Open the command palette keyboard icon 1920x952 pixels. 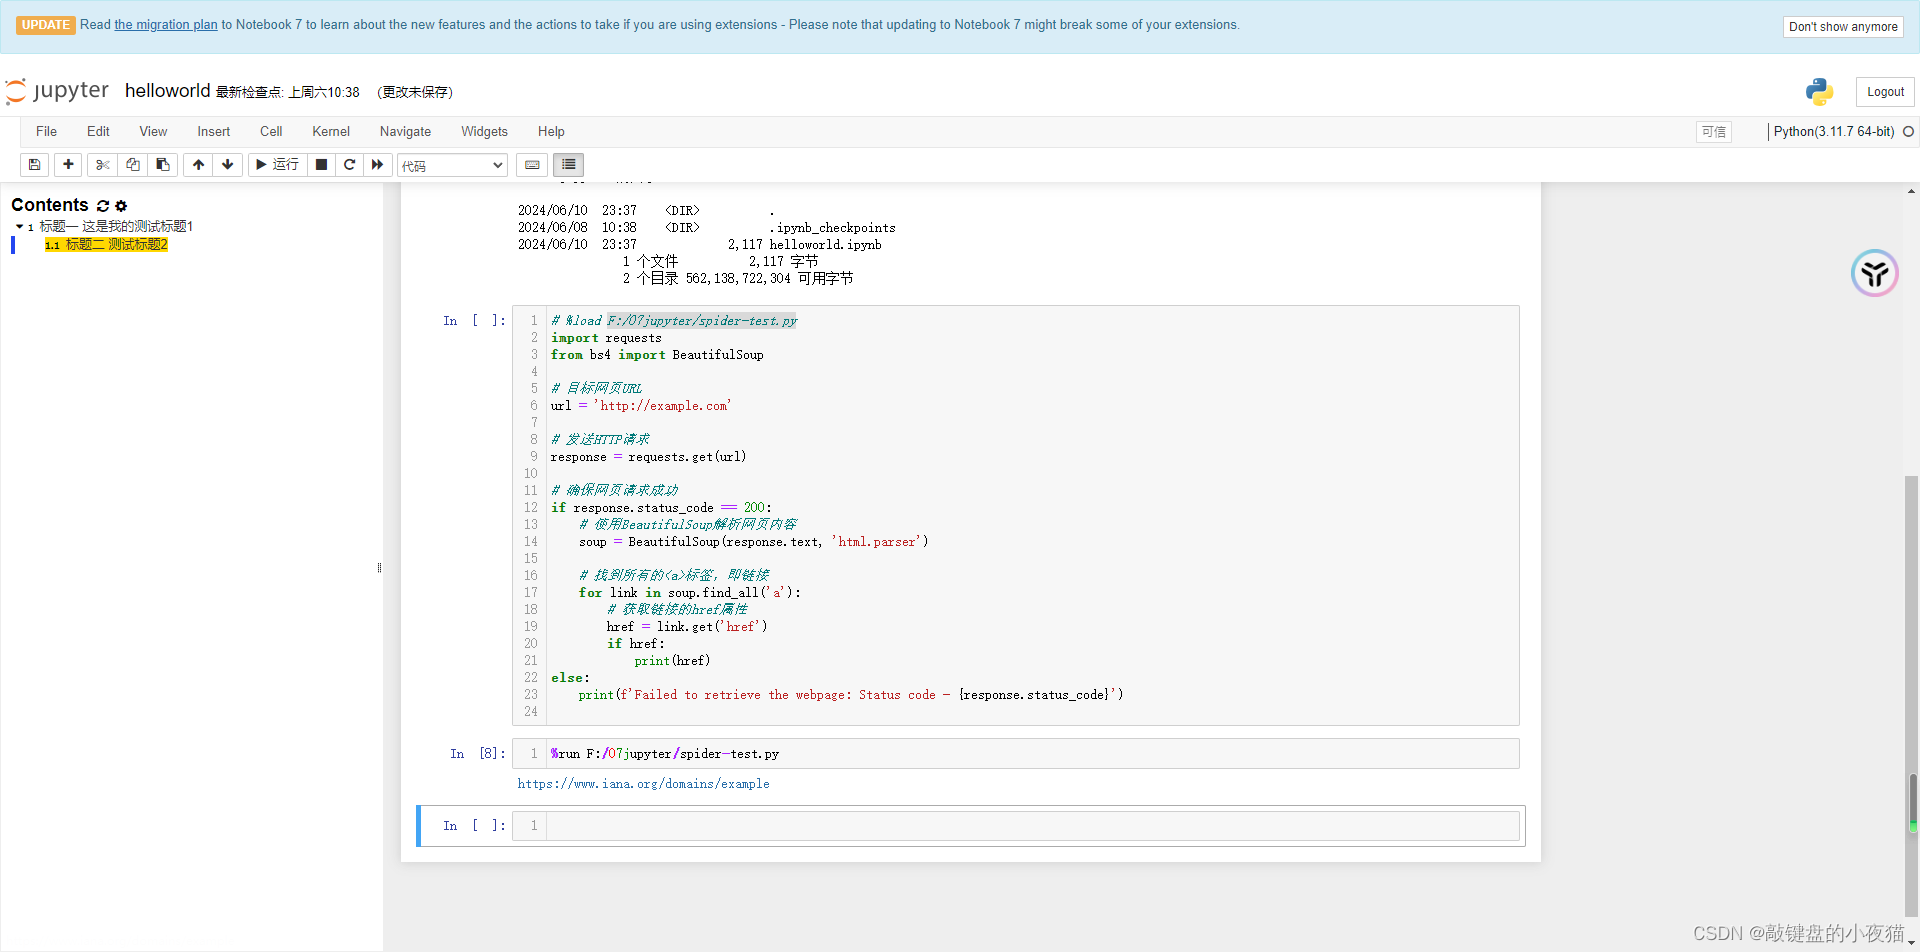click(532, 165)
